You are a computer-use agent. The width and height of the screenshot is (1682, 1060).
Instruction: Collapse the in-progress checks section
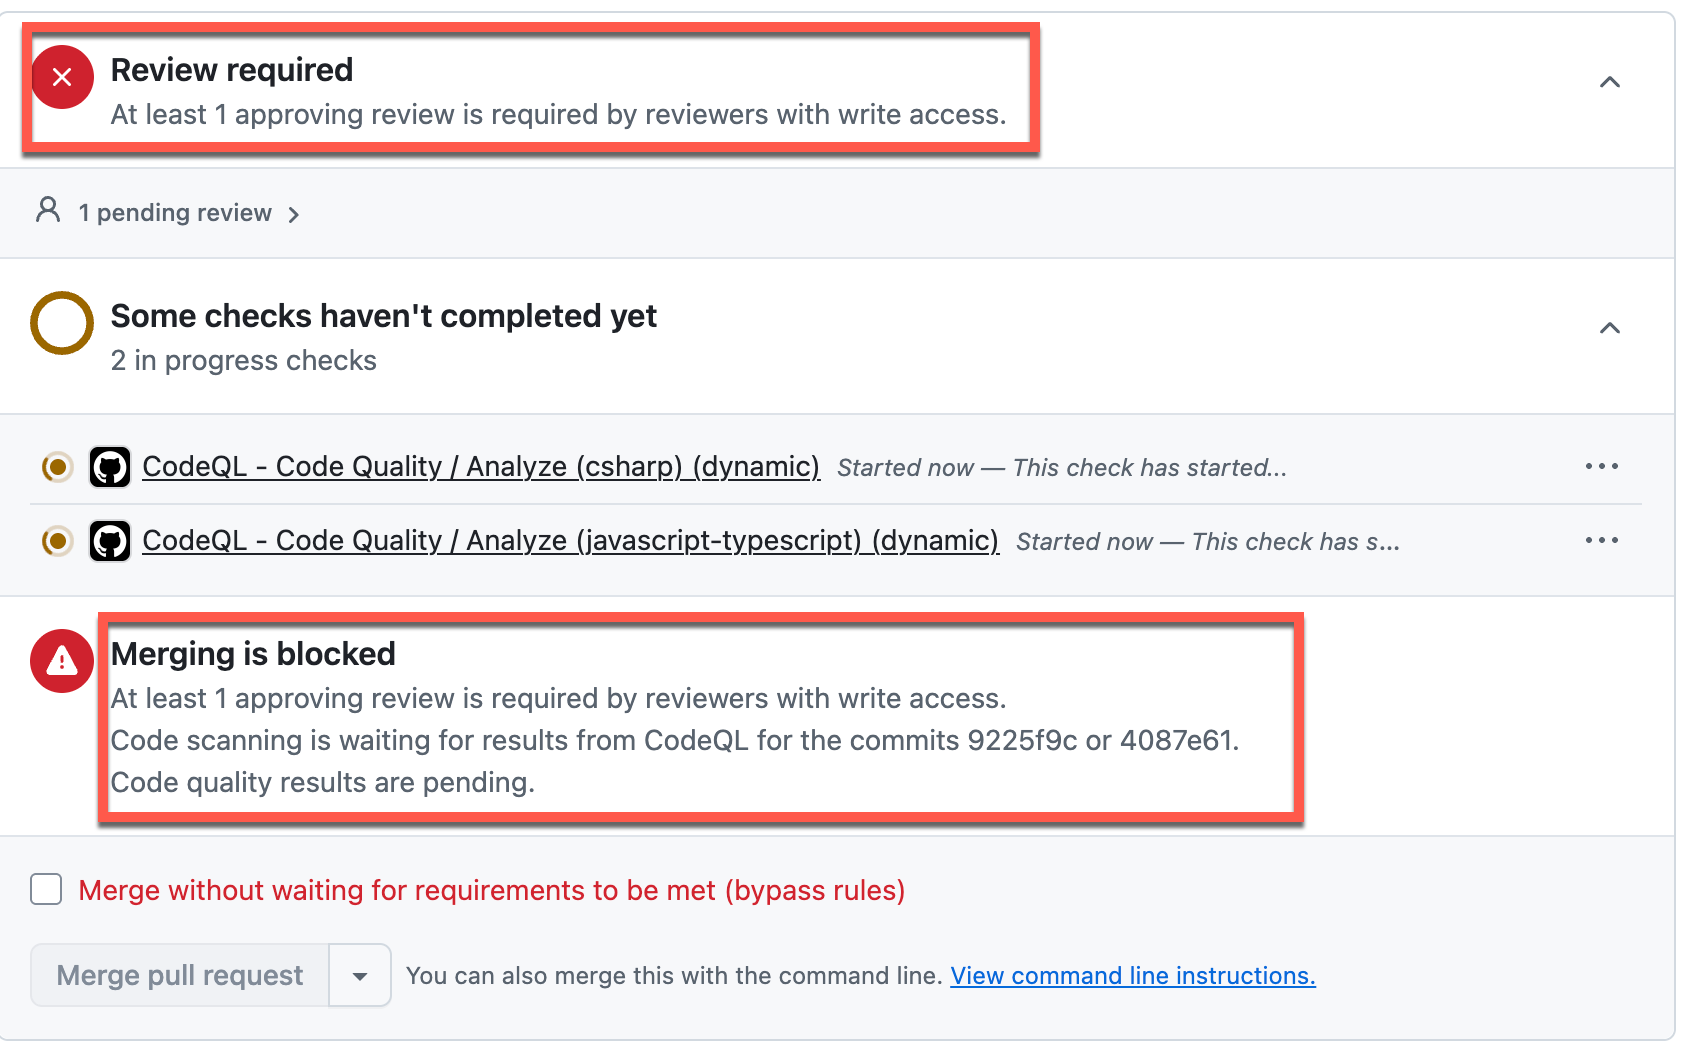point(1610,327)
